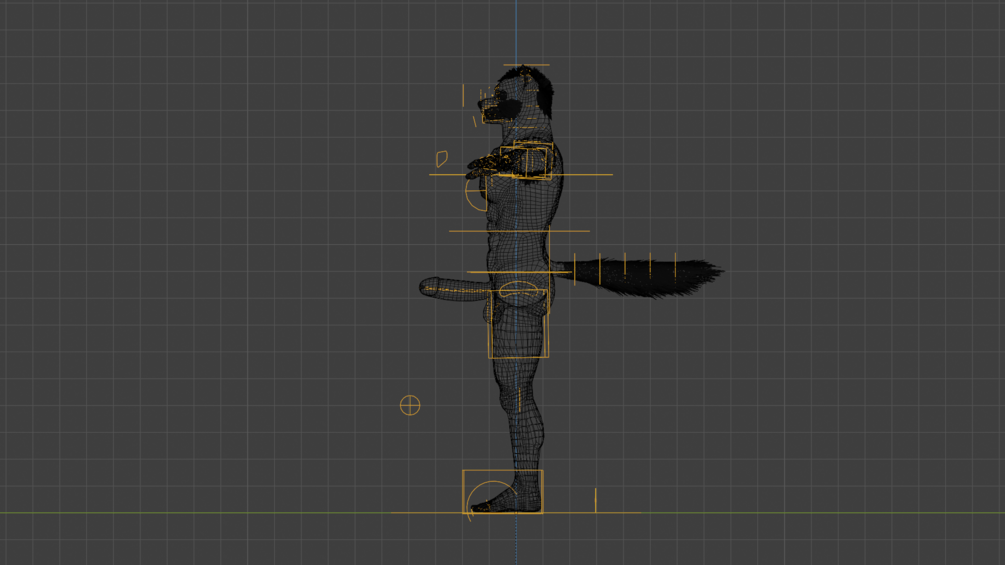Select the rectangular thigh control box
This screenshot has height=565, width=1005.
point(518,323)
